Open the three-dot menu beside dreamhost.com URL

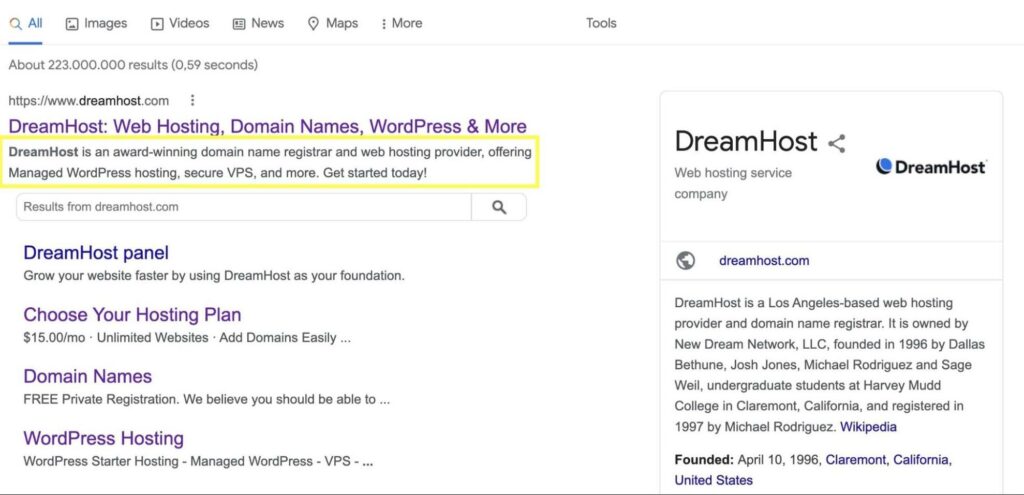(x=192, y=101)
